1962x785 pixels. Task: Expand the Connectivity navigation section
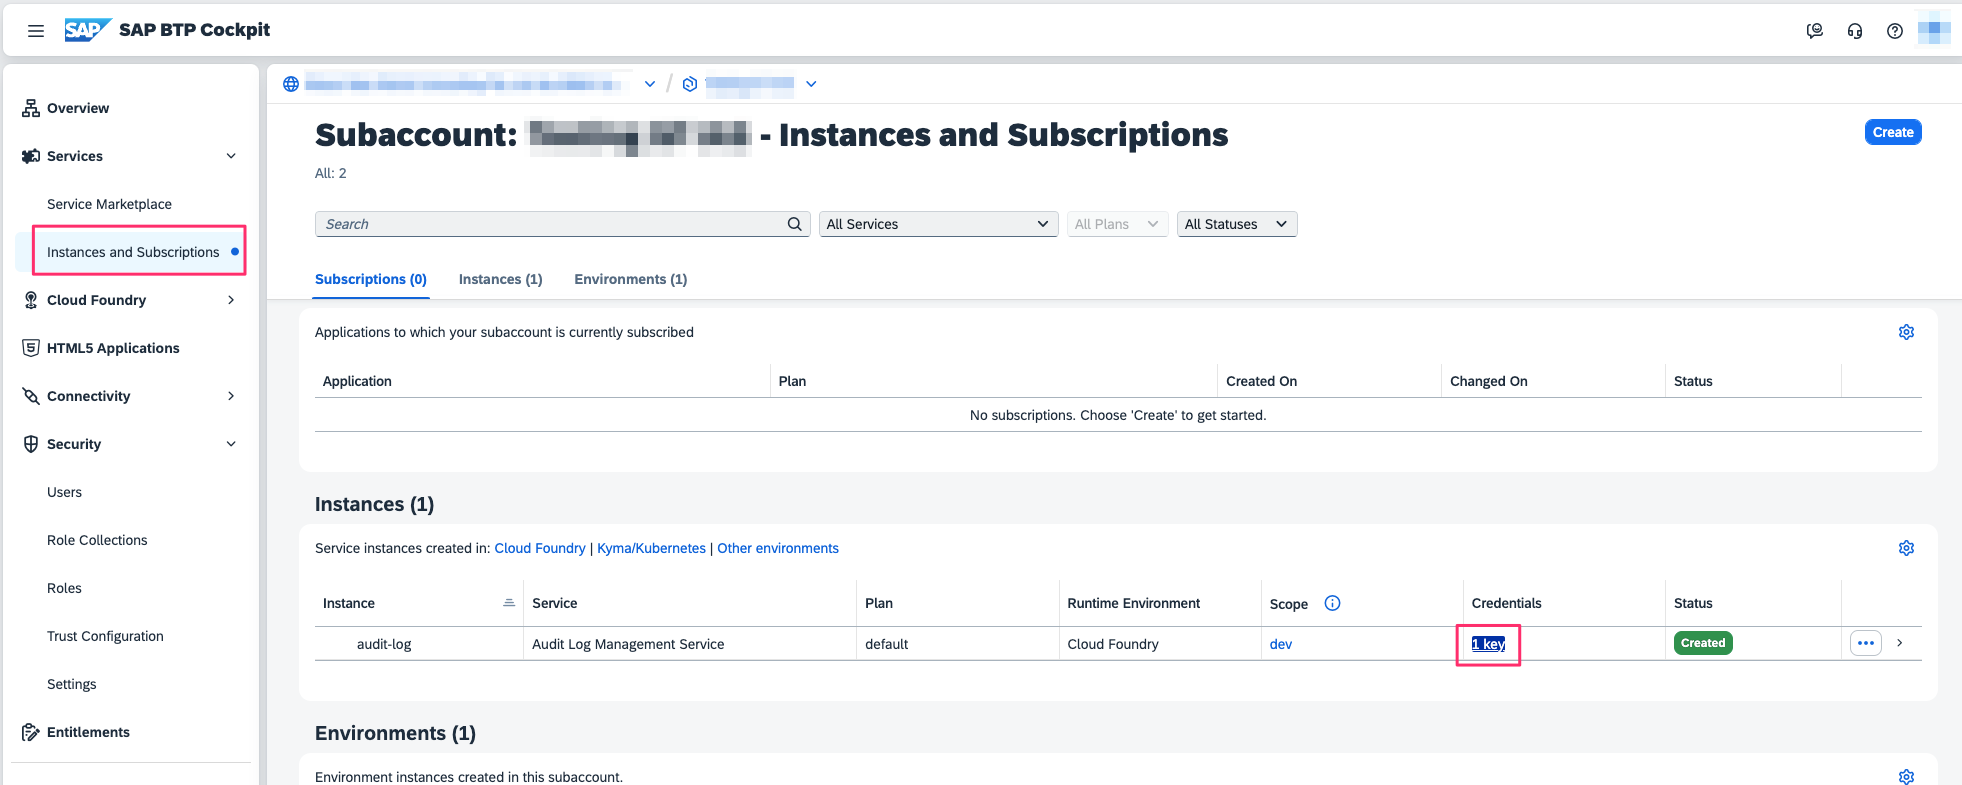coord(231,396)
